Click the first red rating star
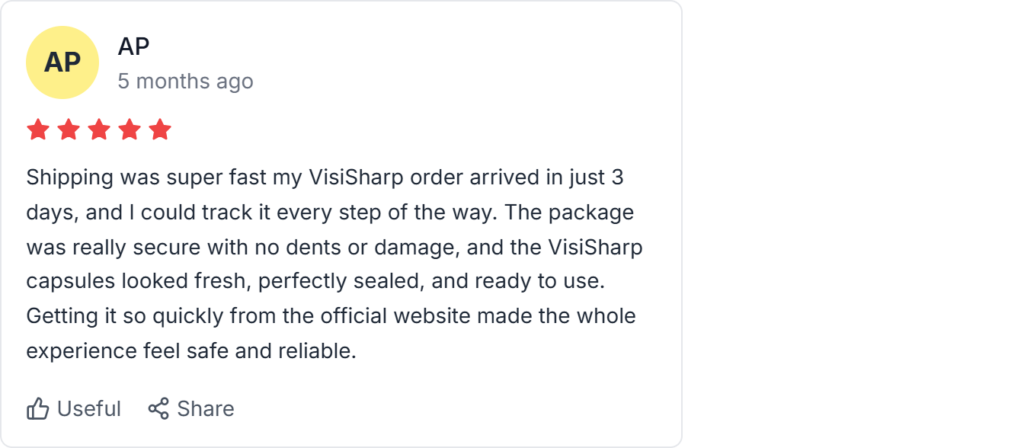This screenshot has height=448, width=1024. [38, 130]
